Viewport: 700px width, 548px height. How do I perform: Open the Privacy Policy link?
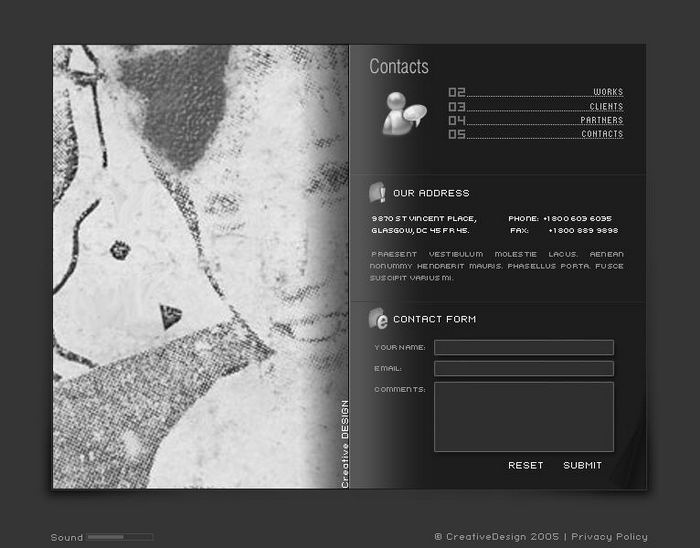(x=609, y=537)
